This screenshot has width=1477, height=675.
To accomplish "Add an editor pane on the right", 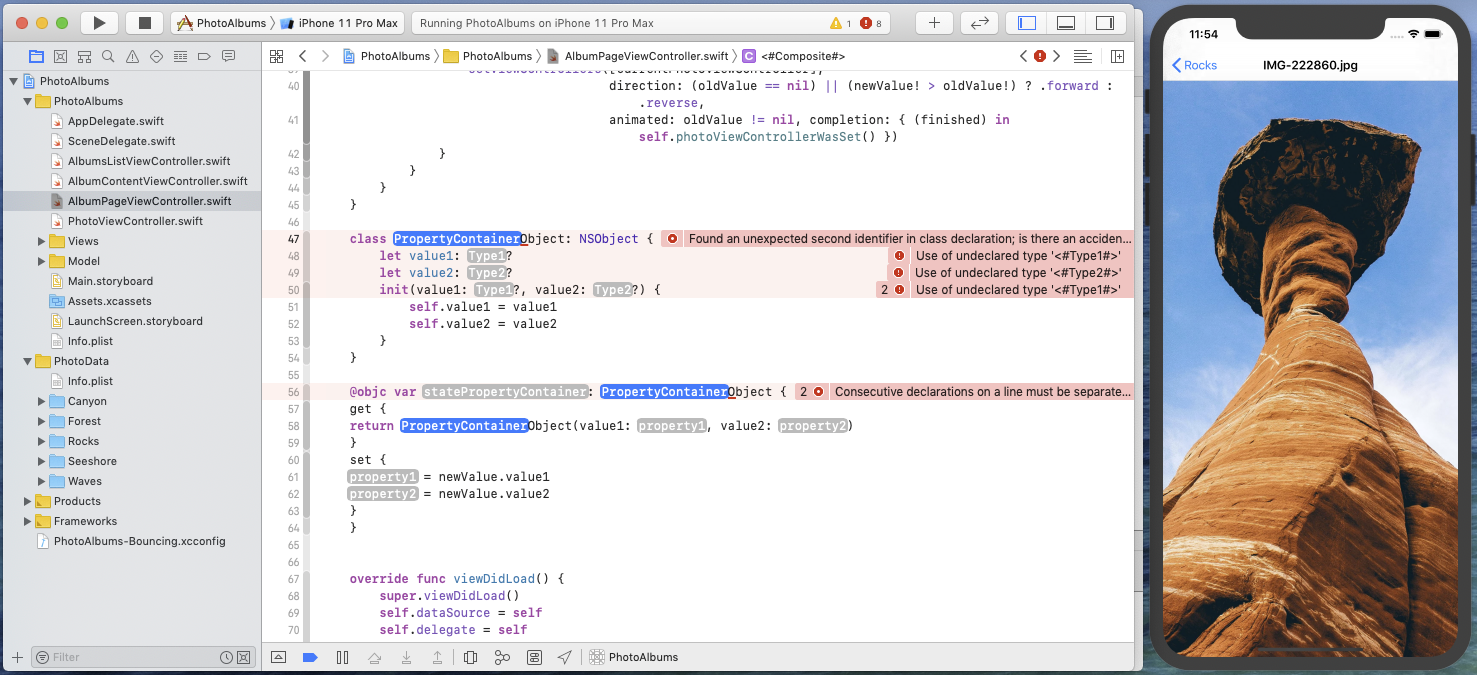I will (x=1118, y=56).
